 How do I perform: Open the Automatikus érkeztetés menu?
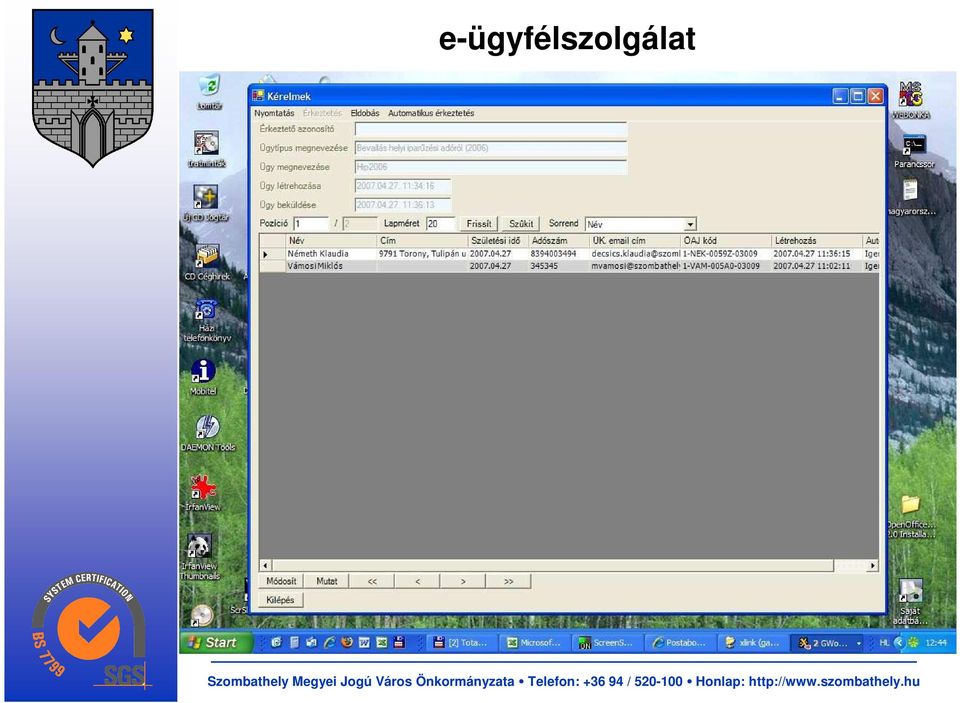click(431, 113)
